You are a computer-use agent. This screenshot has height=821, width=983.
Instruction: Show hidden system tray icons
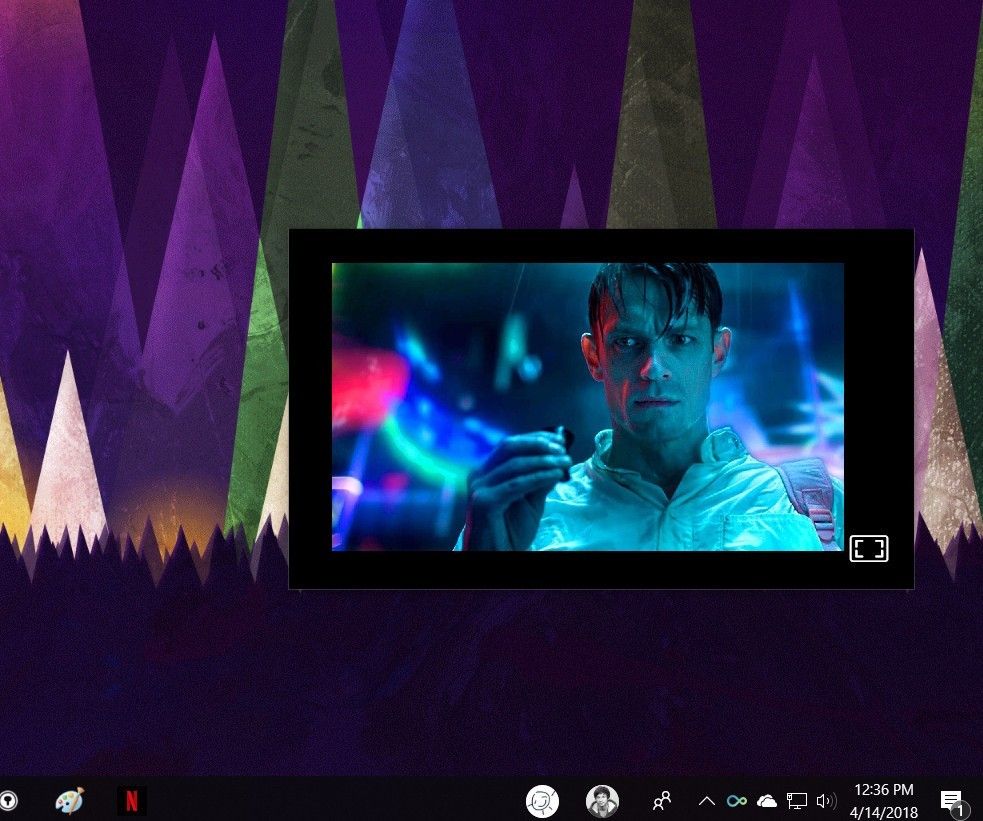[707, 801]
